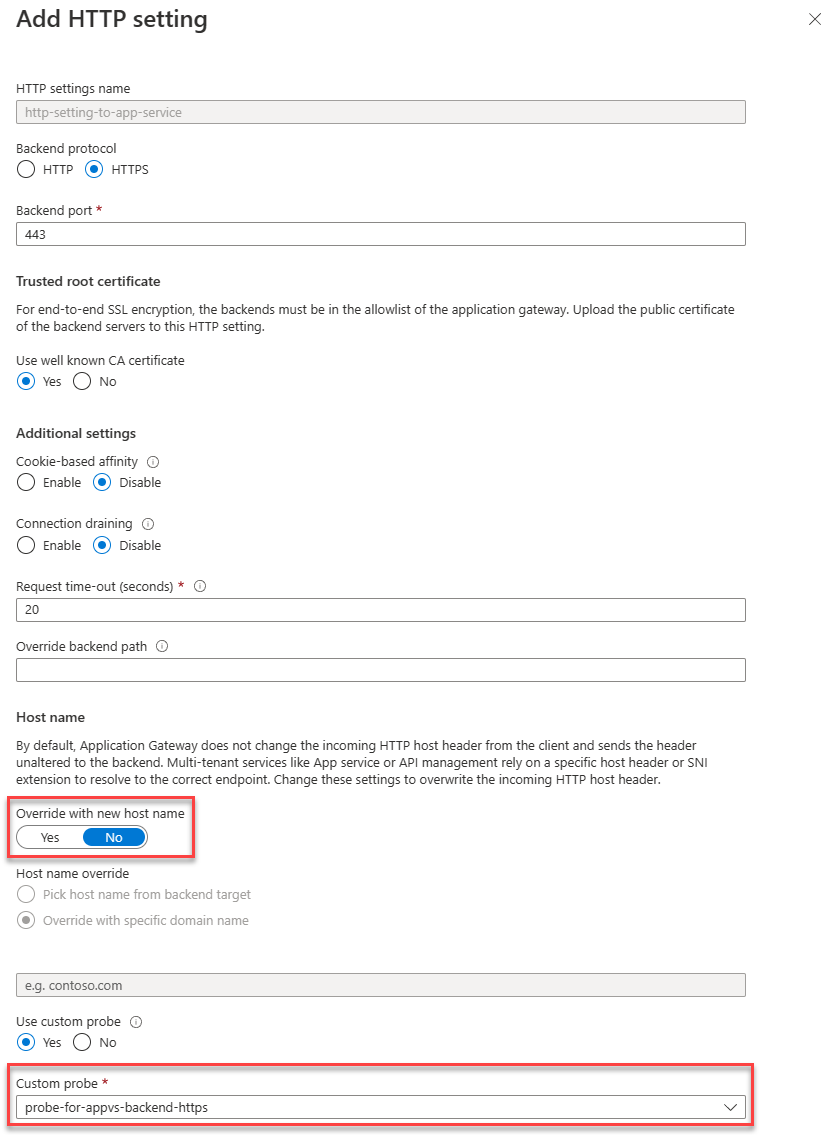Click the Use custom probe info icon
Image resolution: width=831 pixels, height=1135 pixels.
coord(138,1021)
